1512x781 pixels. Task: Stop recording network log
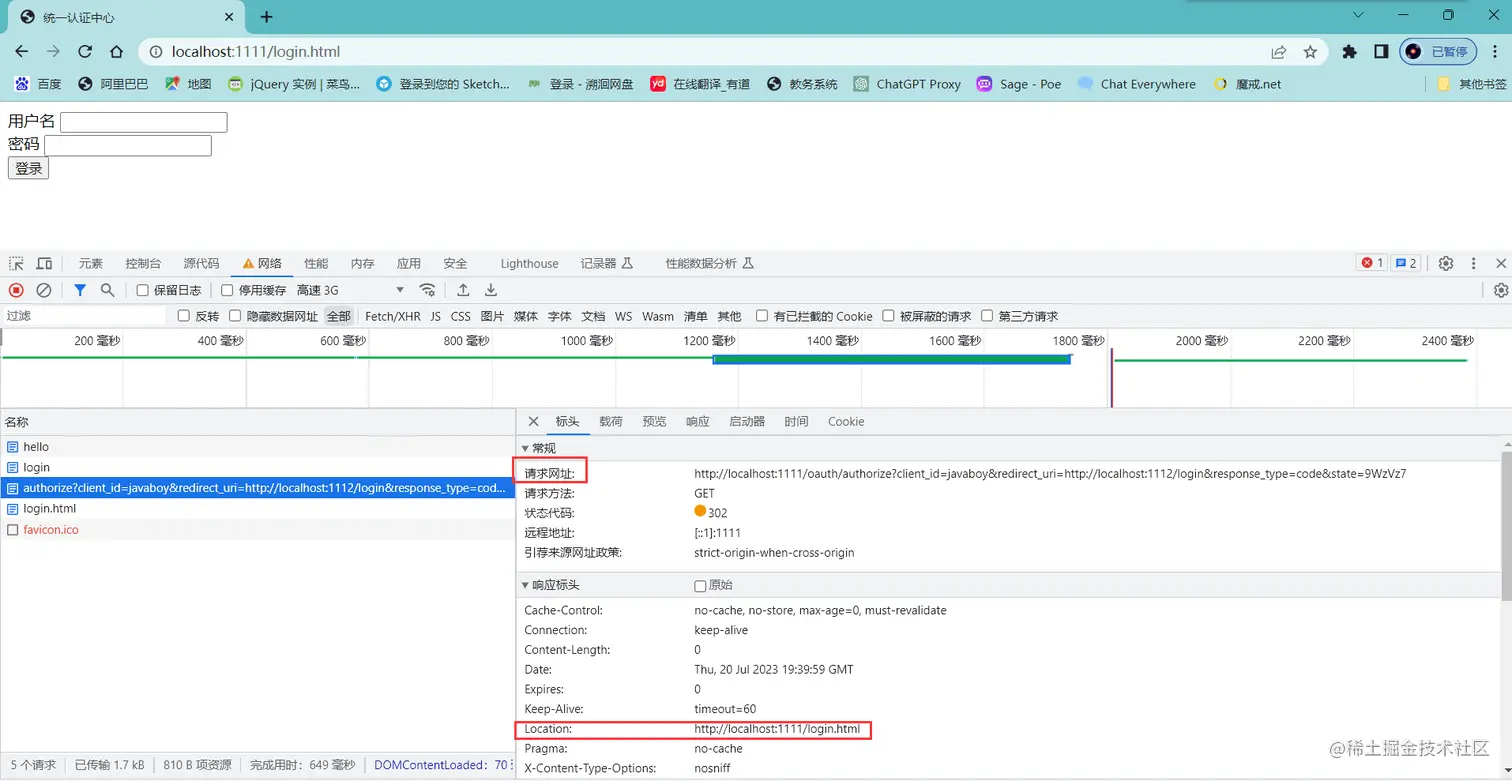pos(16,290)
